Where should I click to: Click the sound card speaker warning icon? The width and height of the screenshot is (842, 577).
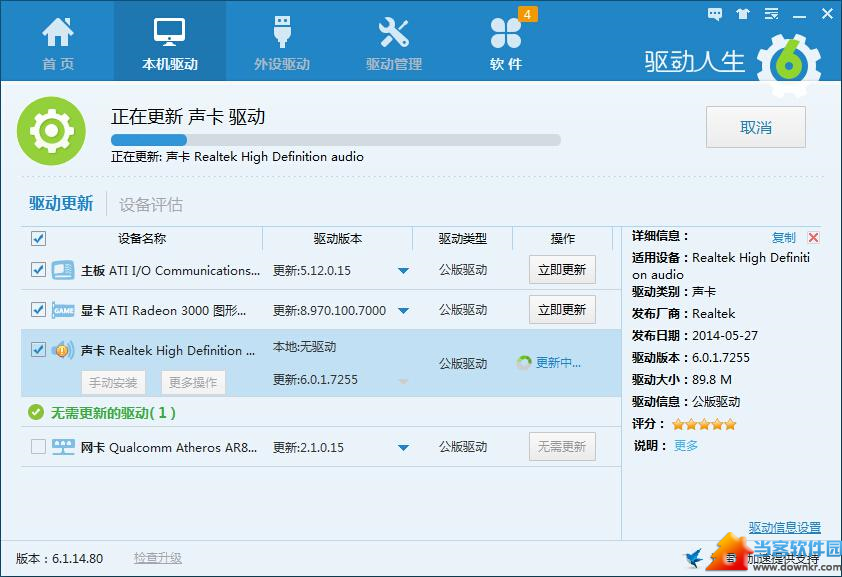[62, 350]
